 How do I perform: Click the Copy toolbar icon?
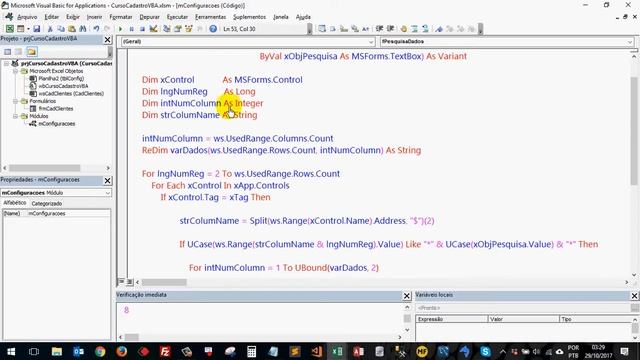[61, 29]
